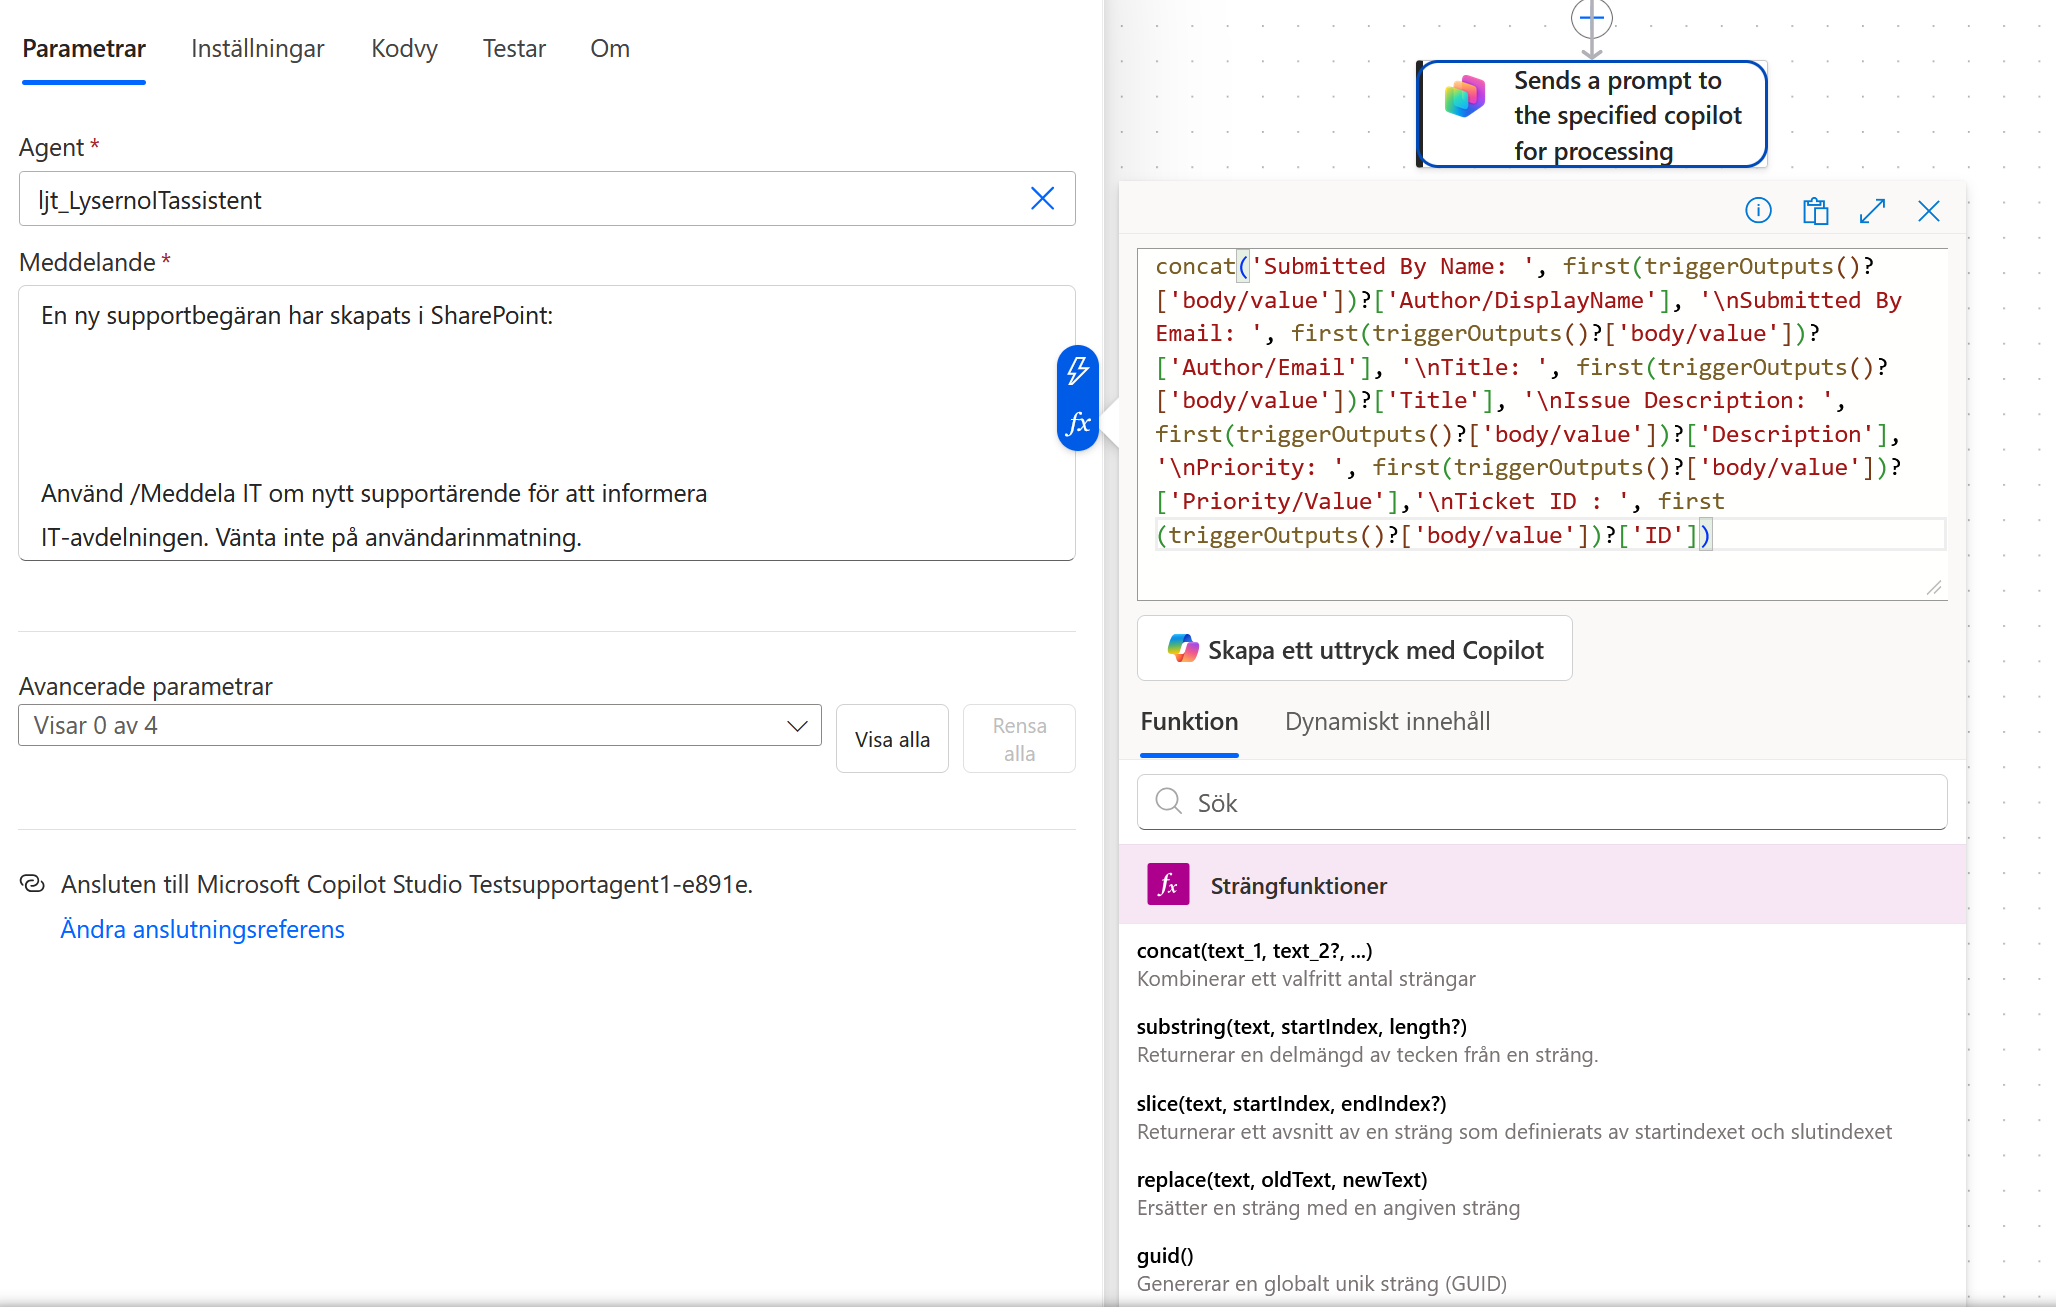Open the Kodvy tab
This screenshot has height=1307, width=2056.
[404, 49]
